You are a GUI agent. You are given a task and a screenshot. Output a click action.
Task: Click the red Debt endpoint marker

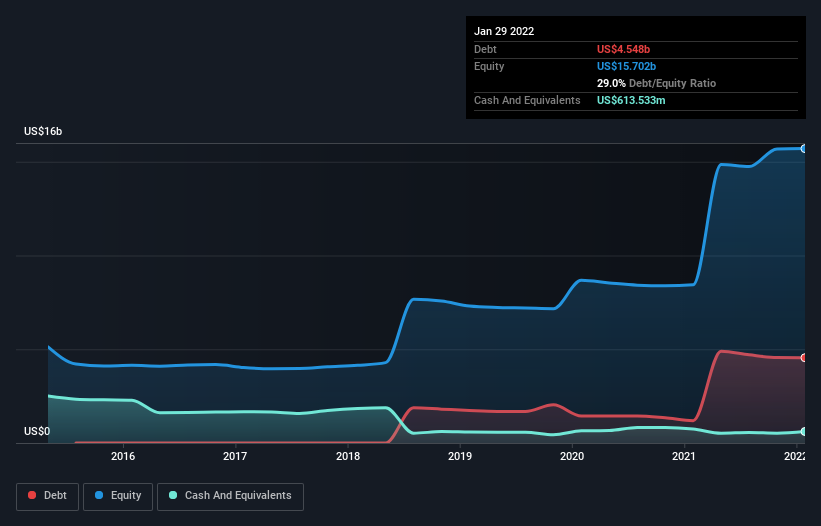pyautogui.click(x=804, y=358)
